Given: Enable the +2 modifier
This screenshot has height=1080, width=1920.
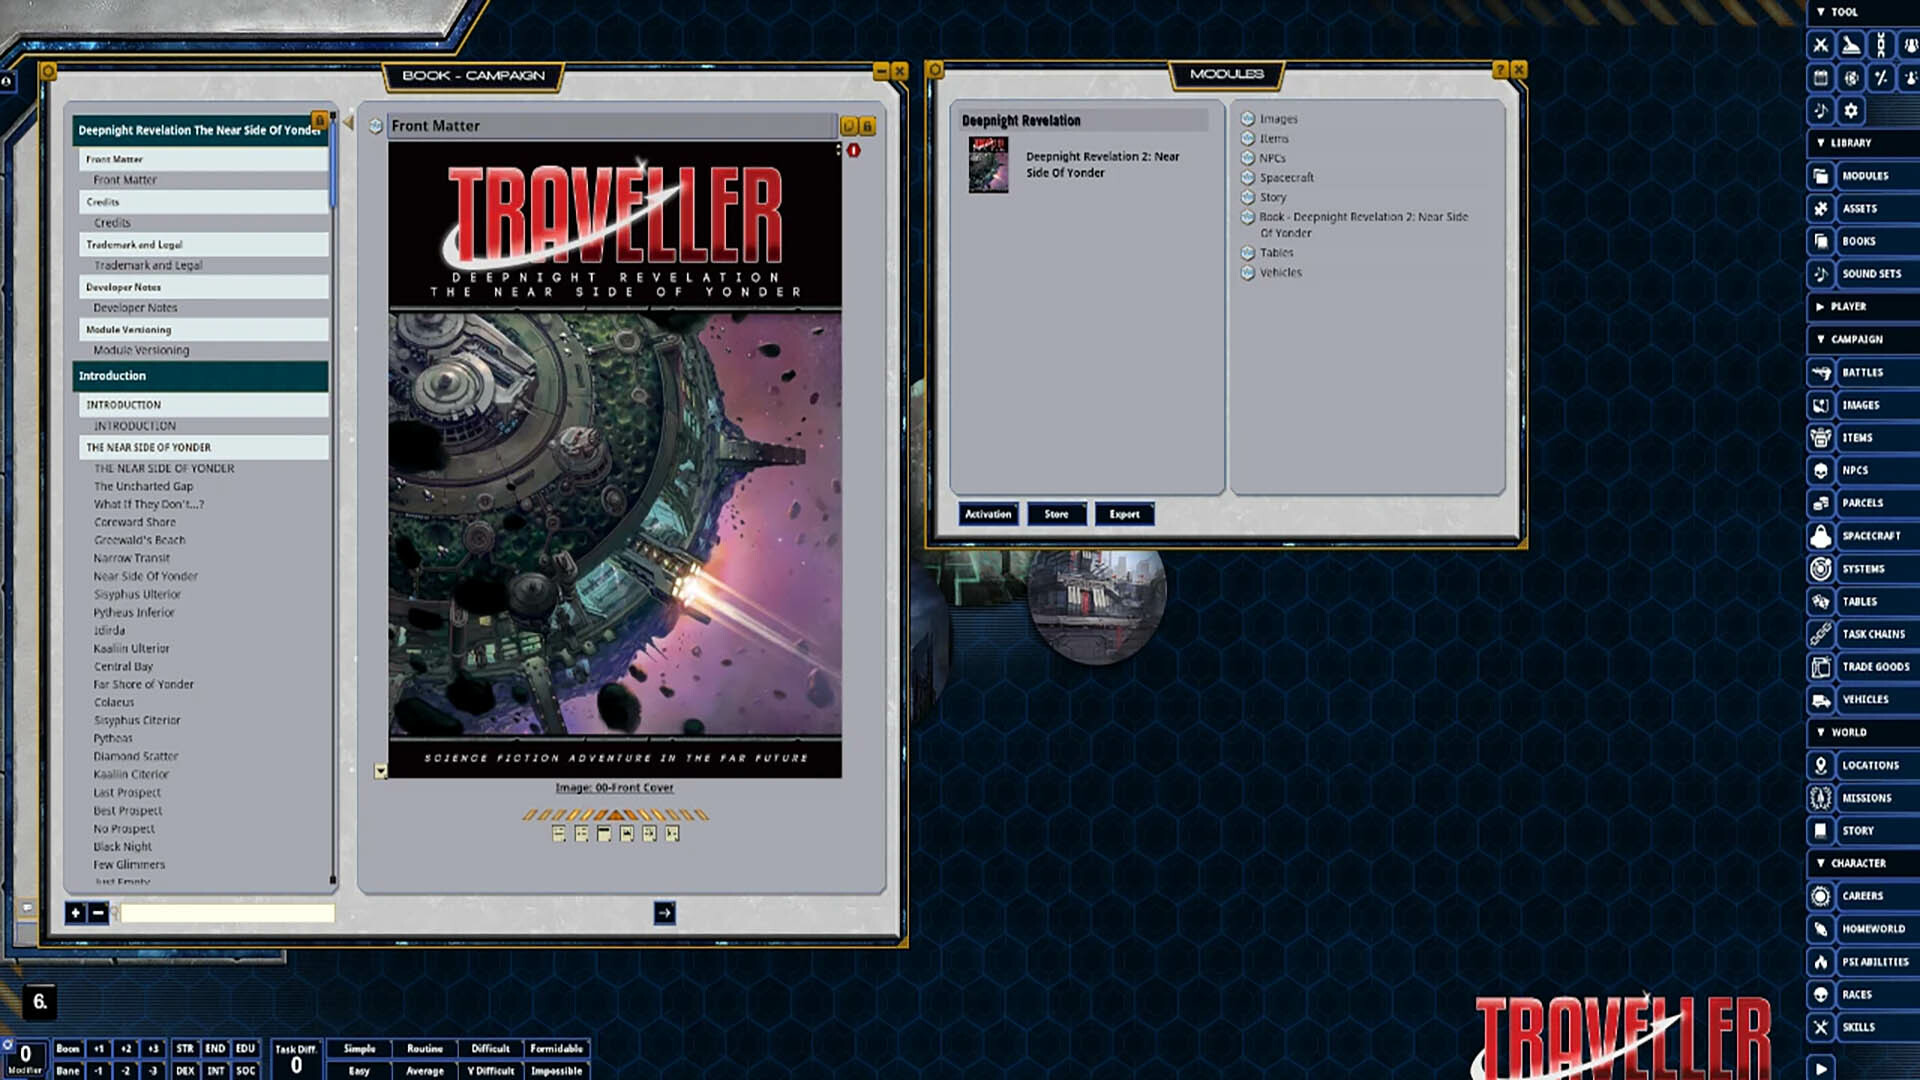Looking at the screenshot, I should 128,1048.
